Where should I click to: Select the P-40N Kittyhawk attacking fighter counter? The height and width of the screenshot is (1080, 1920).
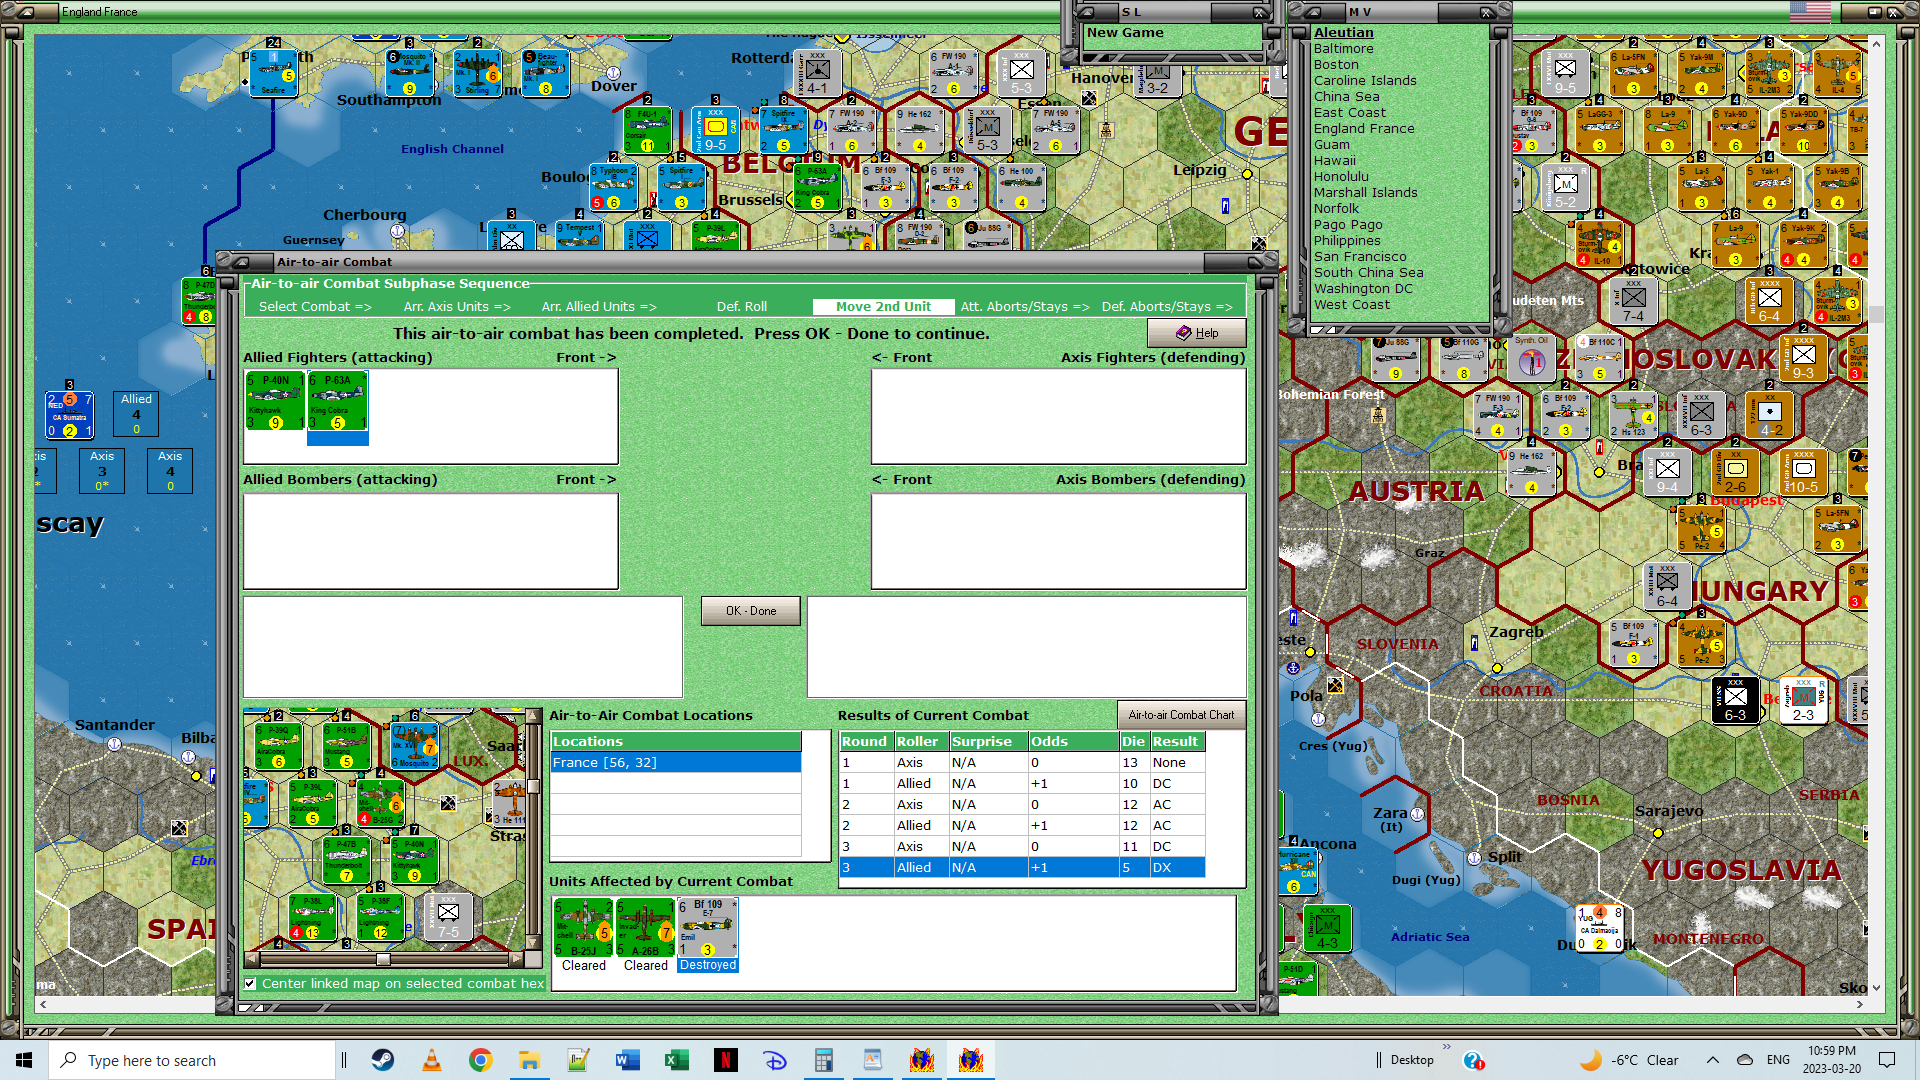[x=275, y=401]
